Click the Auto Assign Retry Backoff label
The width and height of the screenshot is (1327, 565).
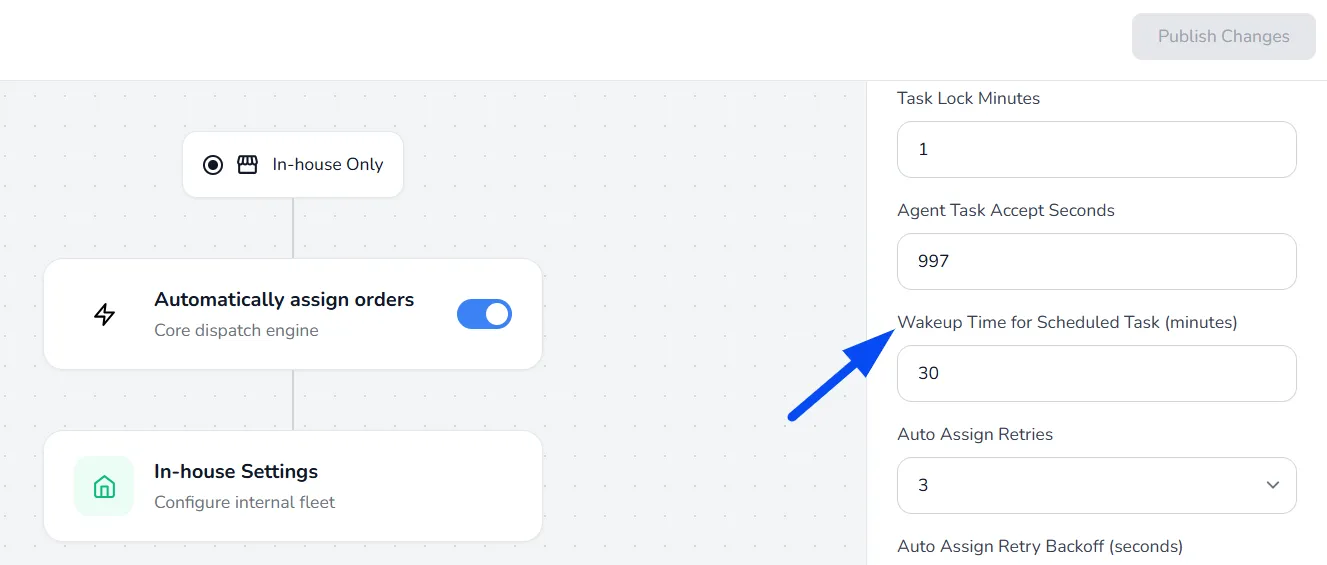(1040, 546)
